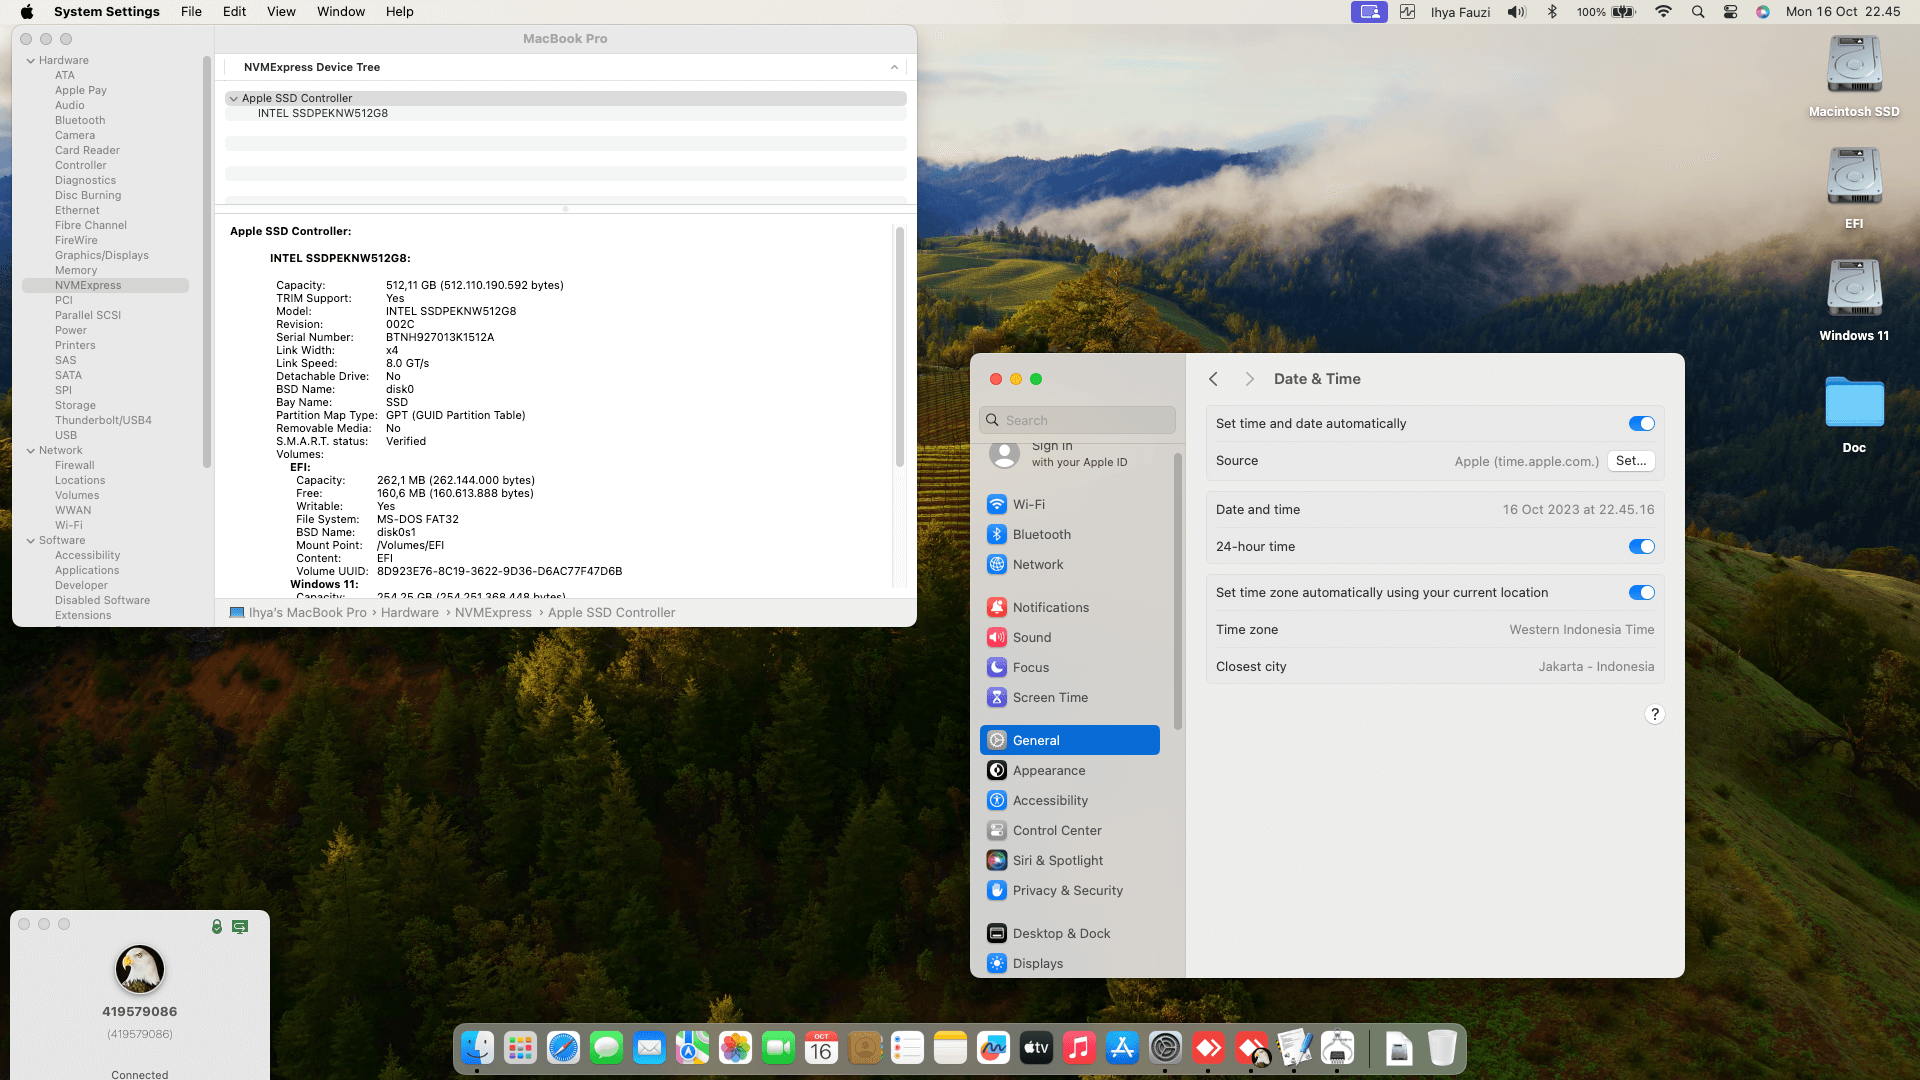
Task: Turn off 24-hour time
Action: (1642, 547)
